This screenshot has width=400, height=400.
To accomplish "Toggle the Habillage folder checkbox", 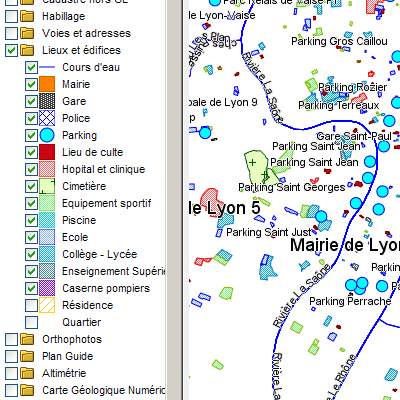I will coord(12,16).
